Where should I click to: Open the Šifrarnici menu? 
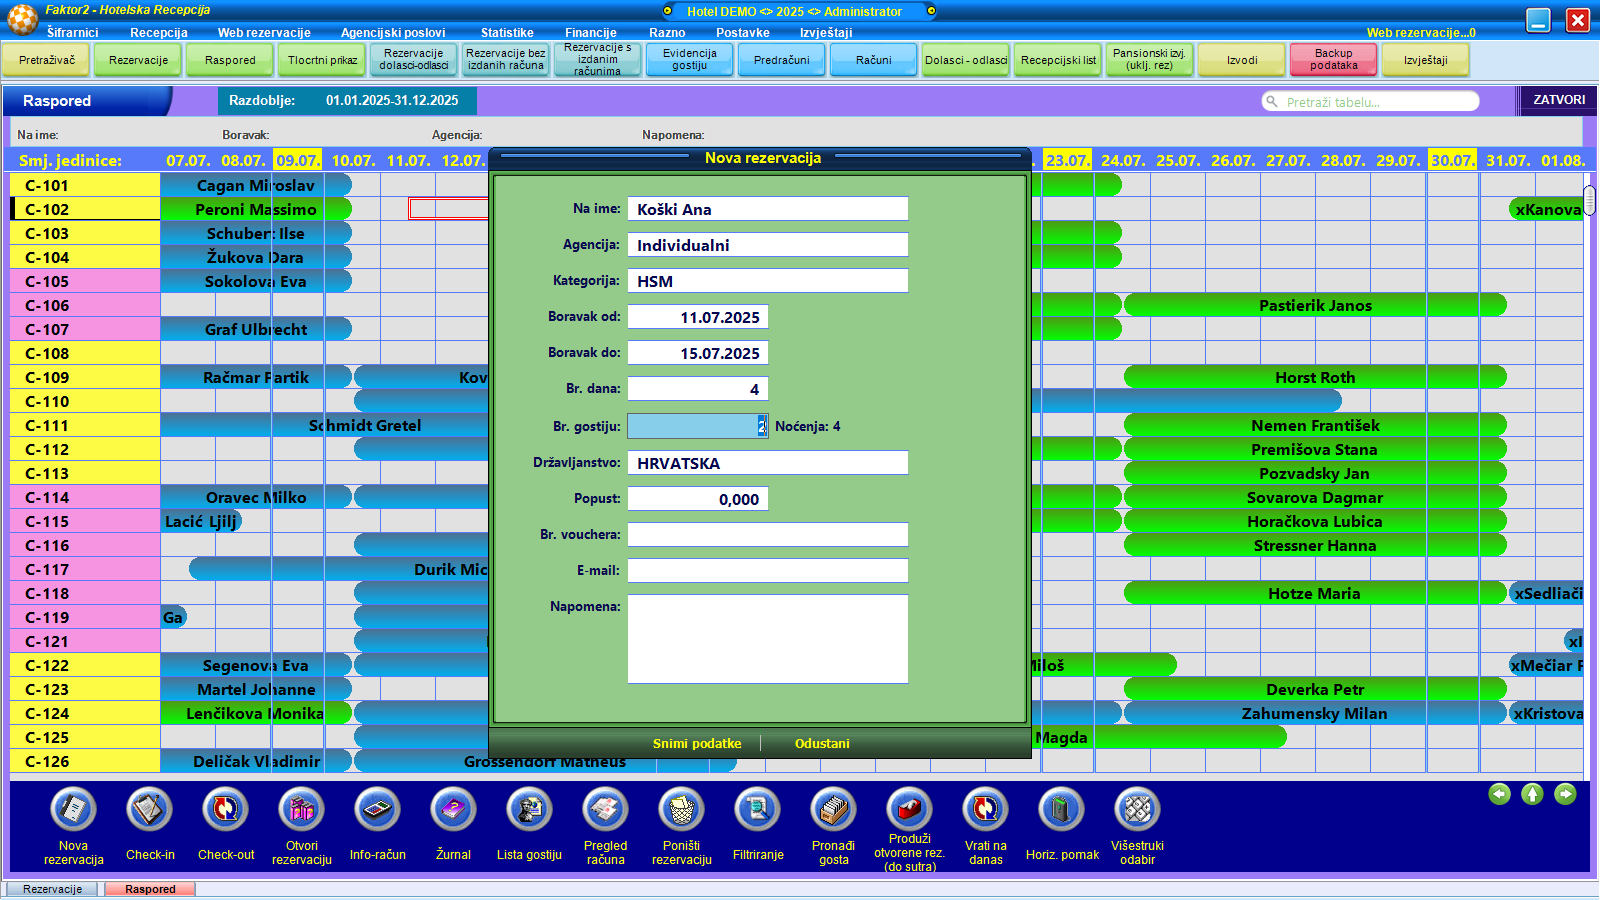coord(72,33)
